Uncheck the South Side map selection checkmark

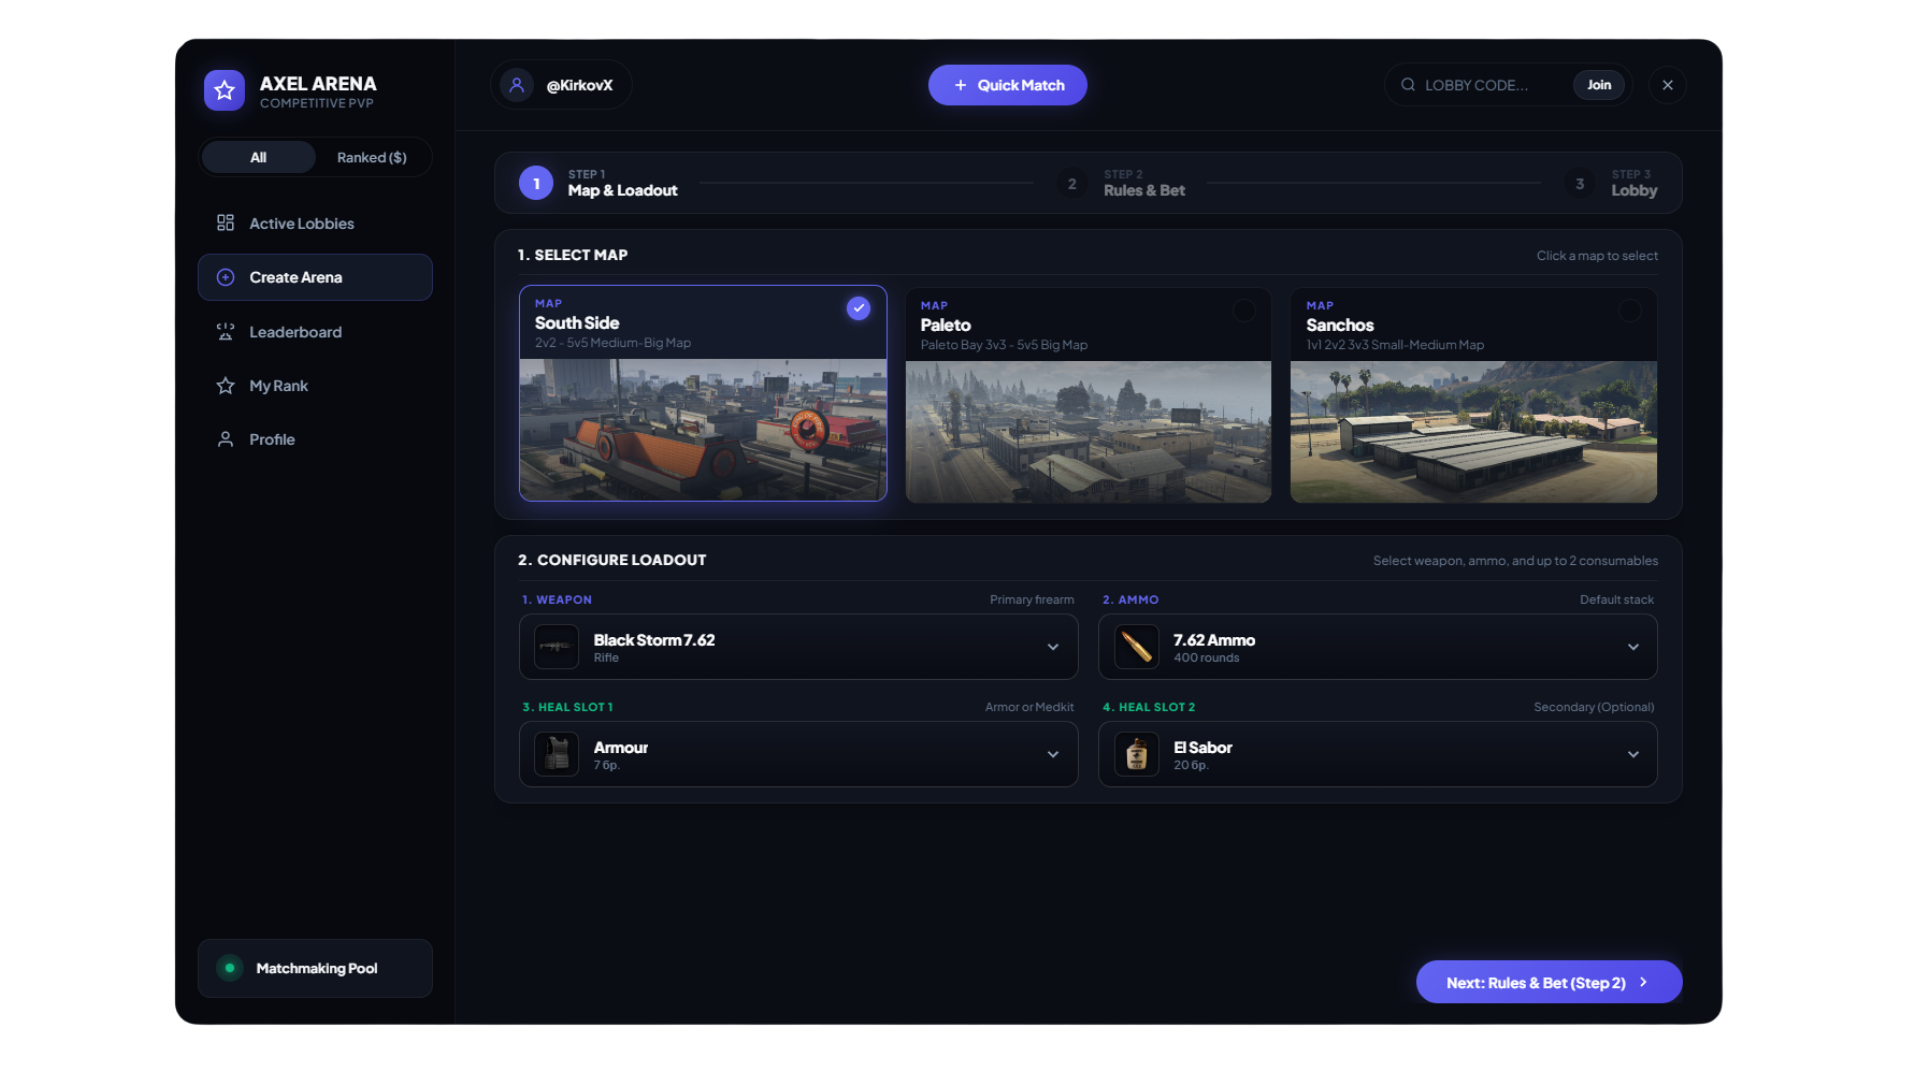tap(858, 308)
